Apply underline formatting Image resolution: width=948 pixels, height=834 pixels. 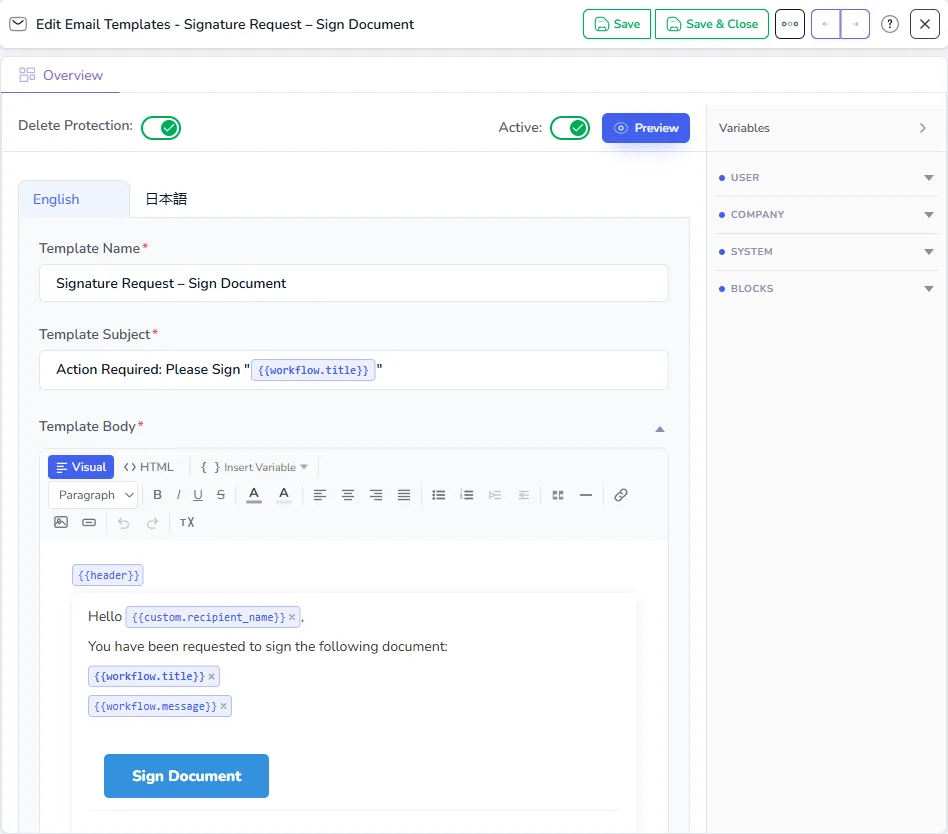(198, 495)
